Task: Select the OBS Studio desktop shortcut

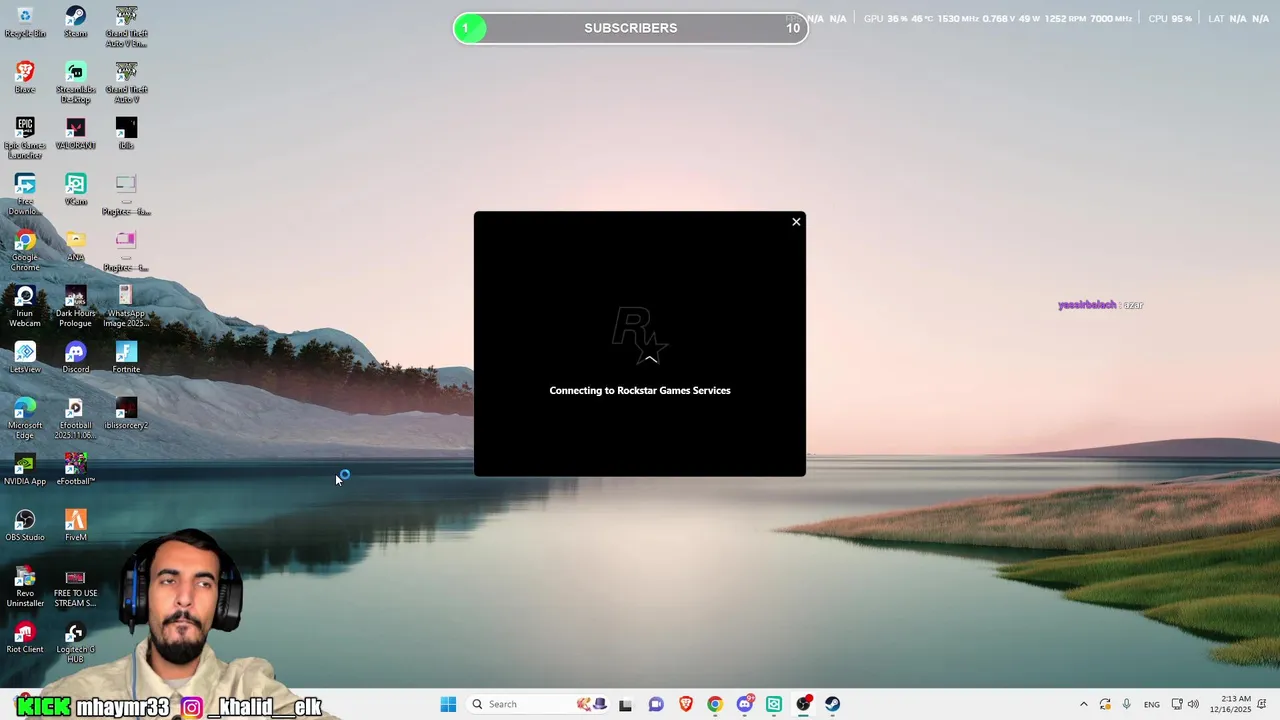Action: click(25, 527)
